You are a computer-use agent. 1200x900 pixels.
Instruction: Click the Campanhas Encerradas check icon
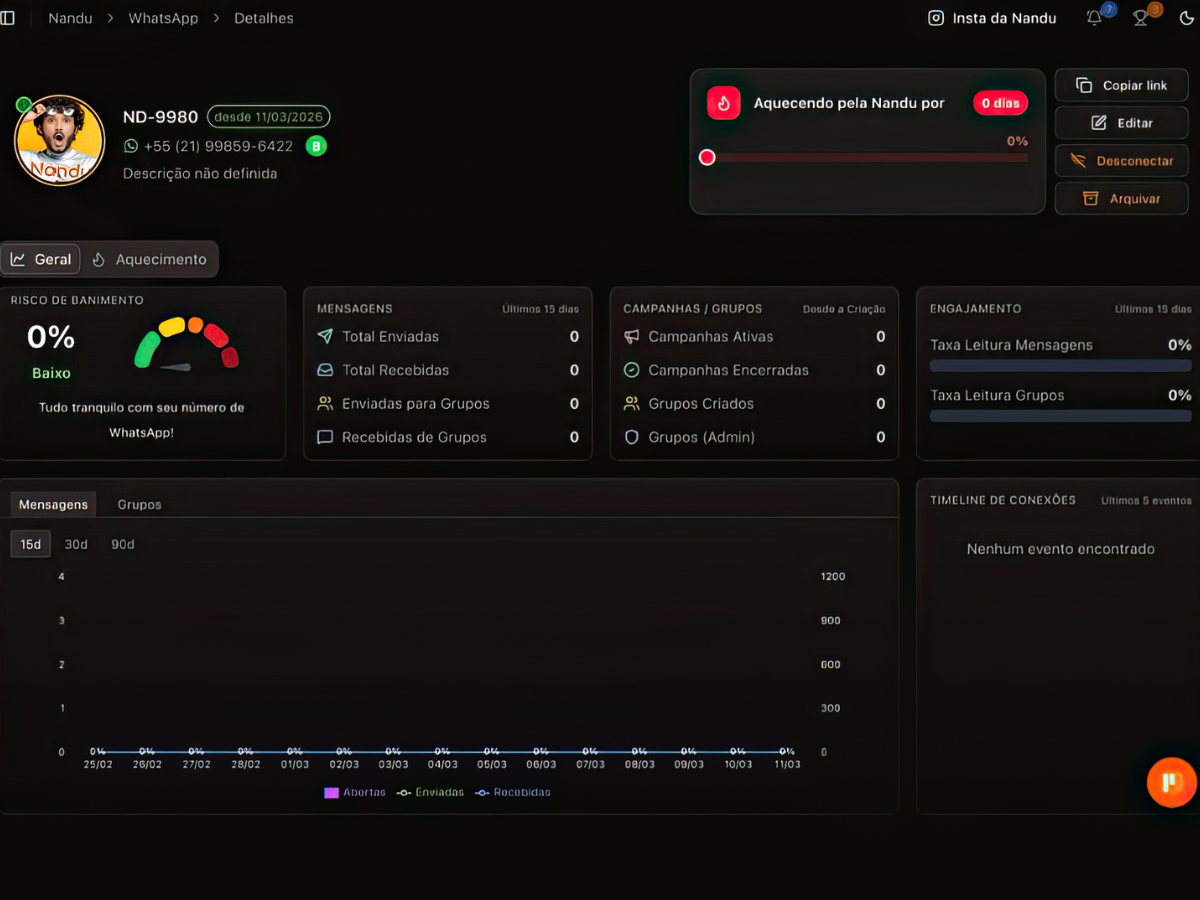(x=631, y=370)
